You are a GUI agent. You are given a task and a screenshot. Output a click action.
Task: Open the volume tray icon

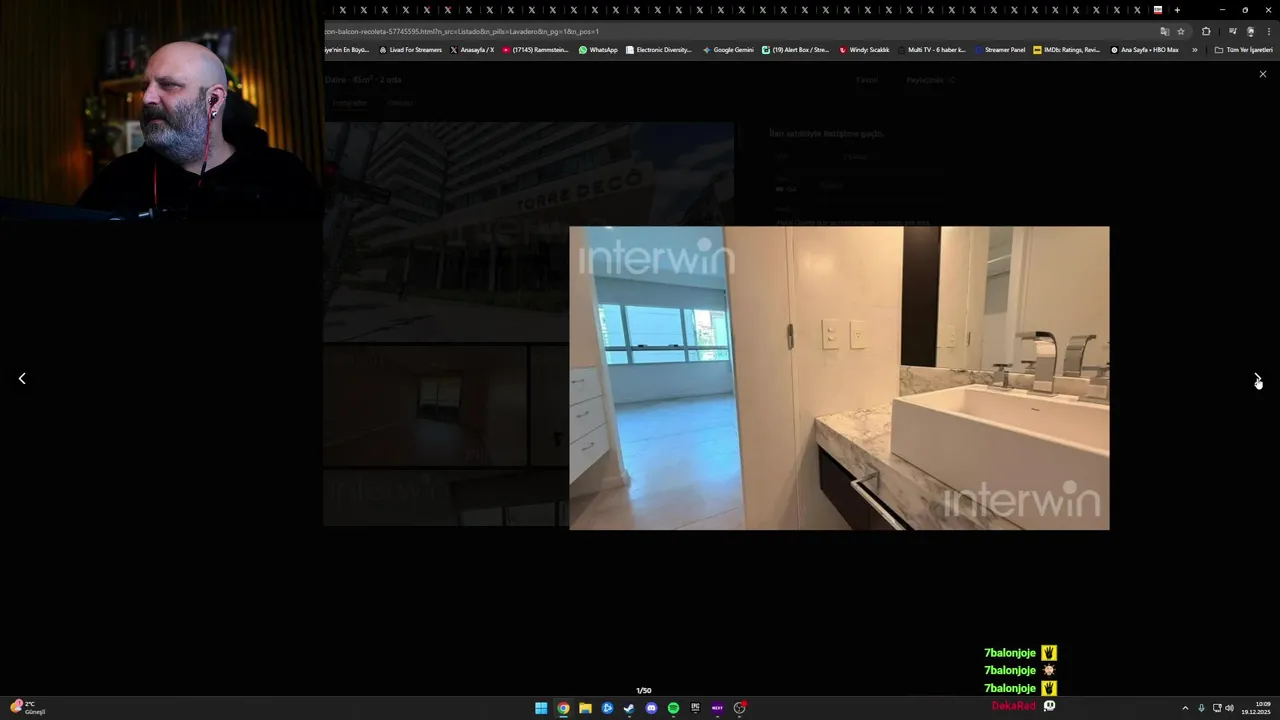coord(1229,708)
